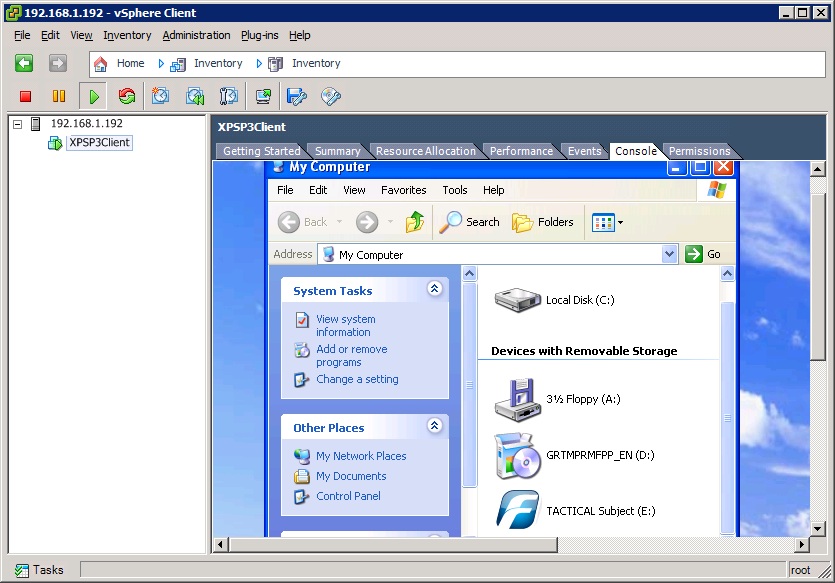Collapse the Other Places panel
This screenshot has height=583, width=835.
click(x=435, y=425)
